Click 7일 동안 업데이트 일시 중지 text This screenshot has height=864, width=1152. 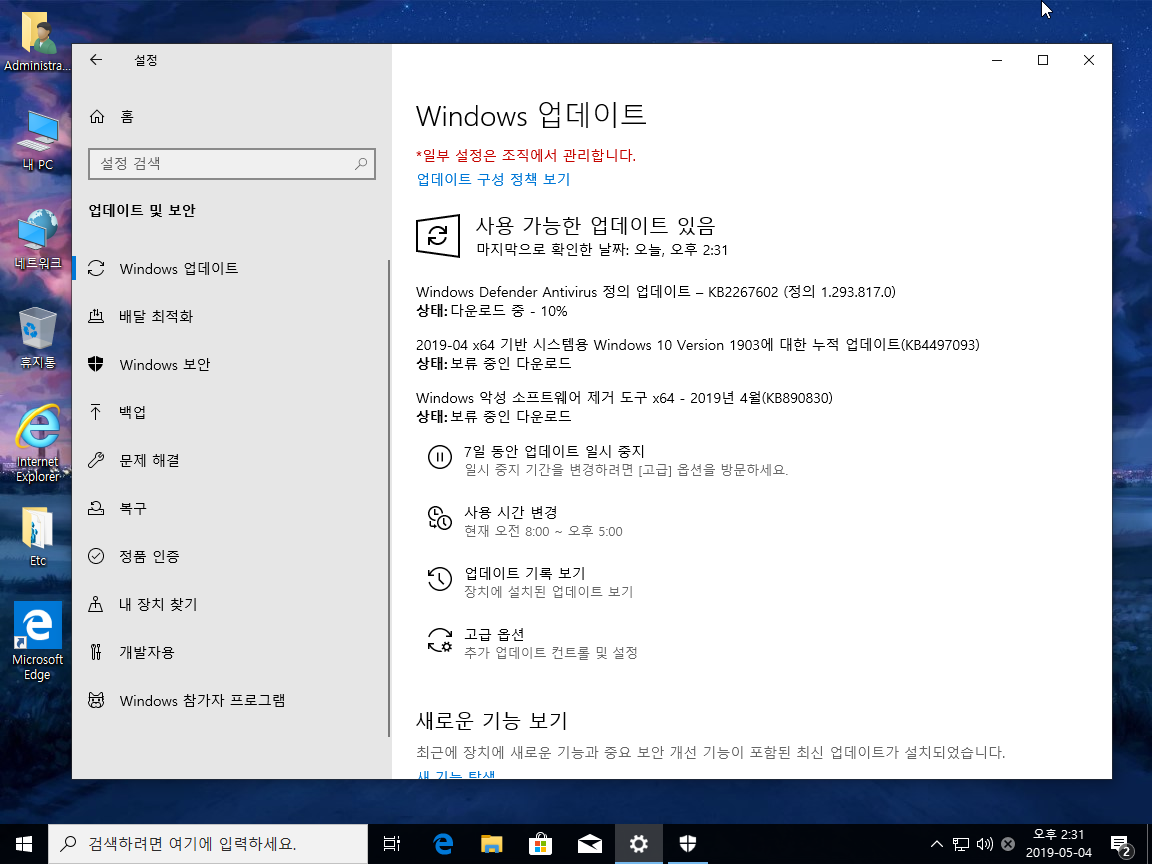click(x=554, y=452)
